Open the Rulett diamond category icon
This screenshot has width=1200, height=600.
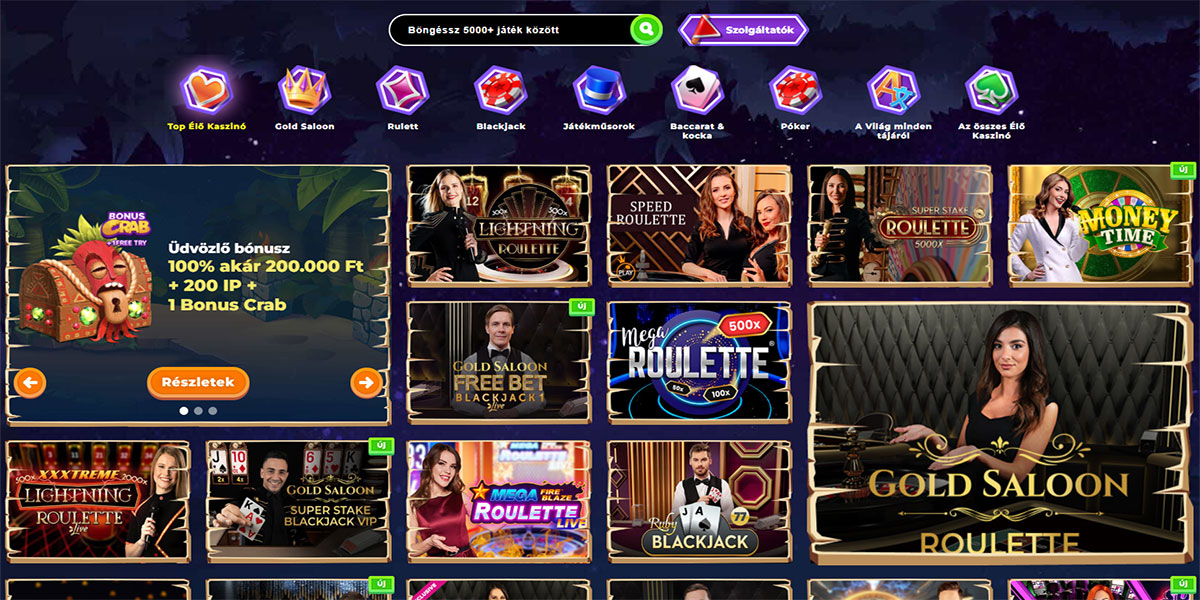click(x=402, y=90)
